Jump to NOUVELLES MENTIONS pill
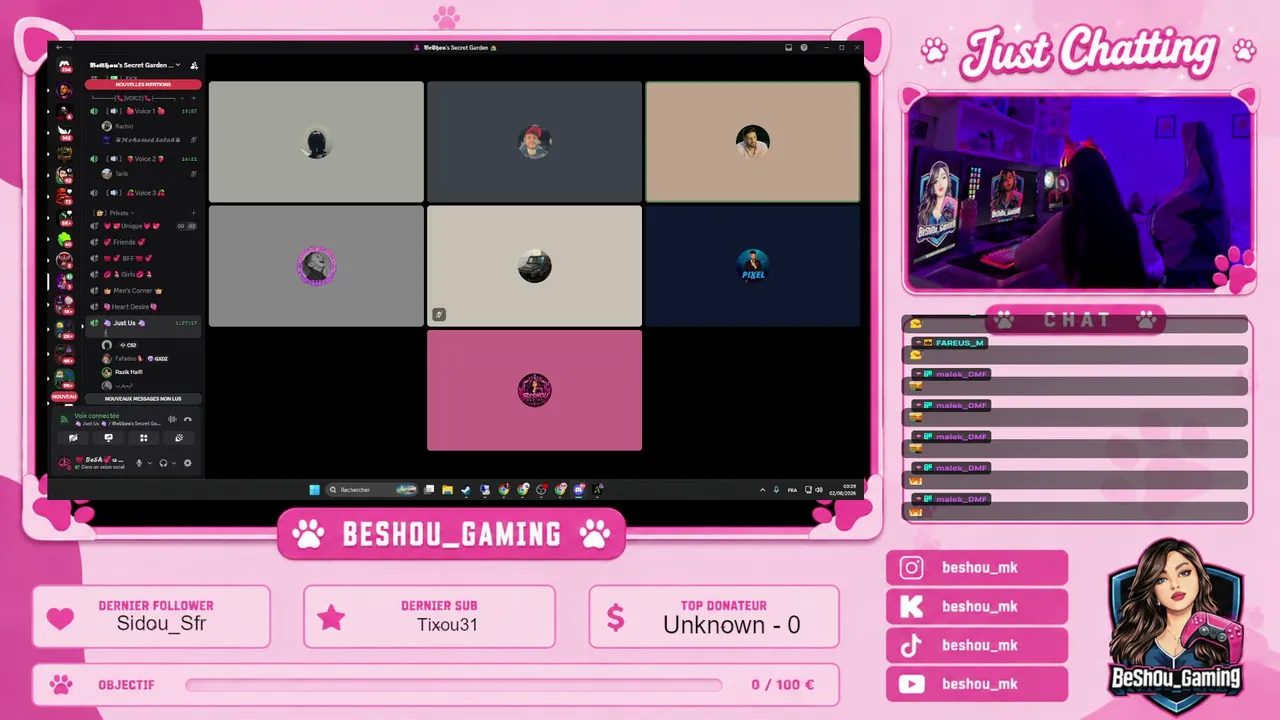This screenshot has width=1280, height=720. coord(144,84)
